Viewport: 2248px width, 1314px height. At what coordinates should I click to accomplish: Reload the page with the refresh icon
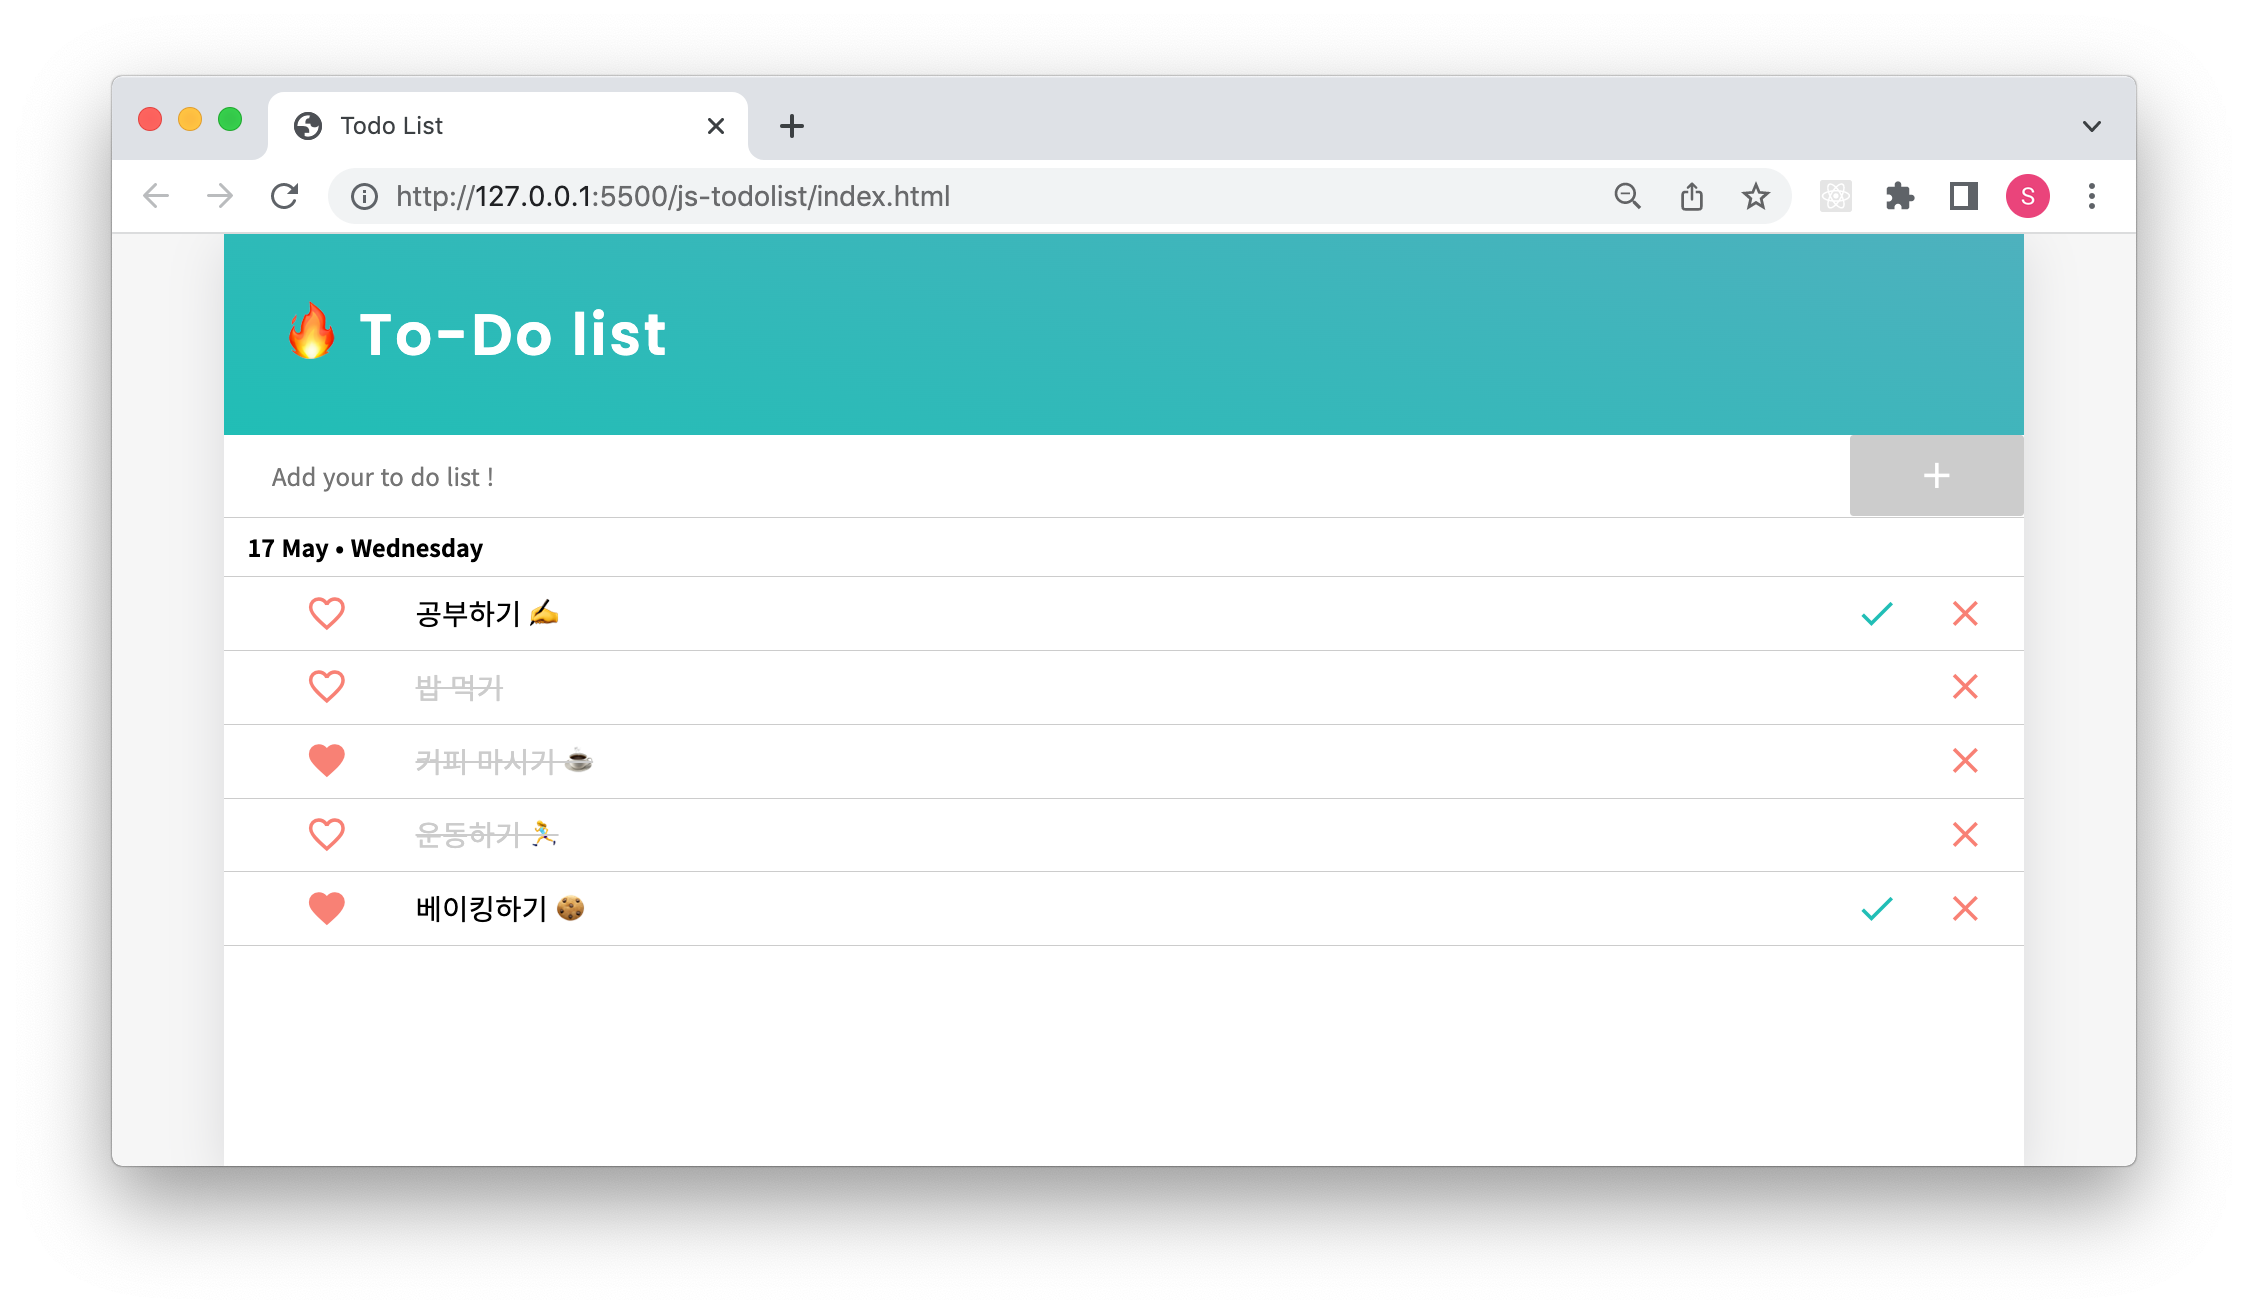pyautogui.click(x=285, y=196)
